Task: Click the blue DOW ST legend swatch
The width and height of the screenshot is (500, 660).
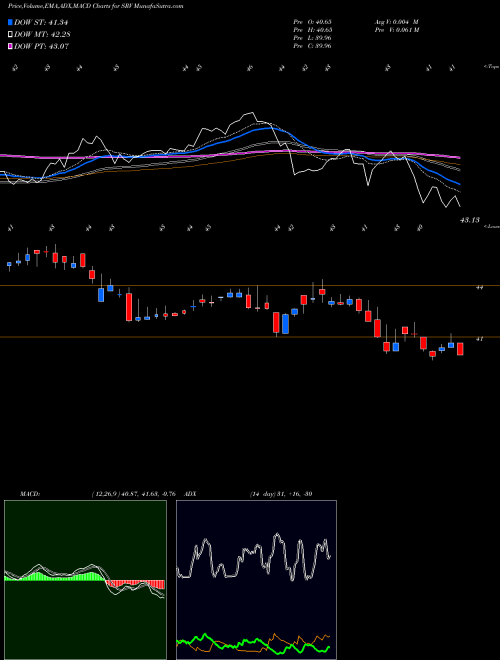Action: [x=10, y=23]
